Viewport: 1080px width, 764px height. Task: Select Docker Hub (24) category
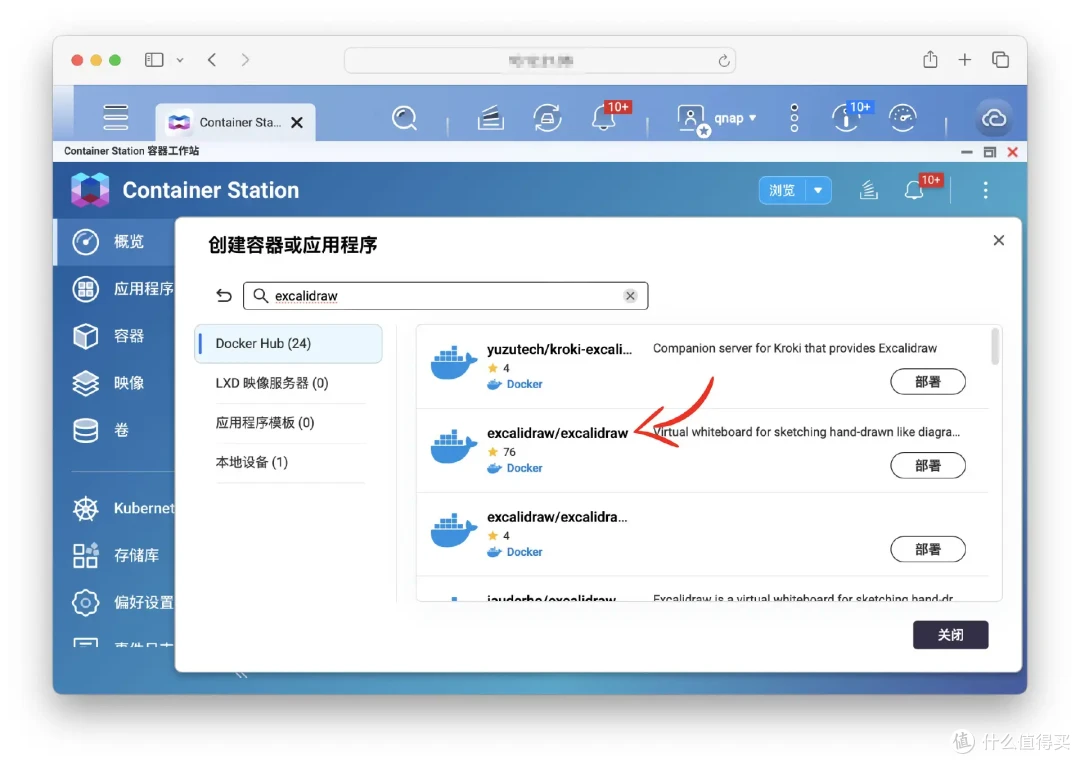coord(289,343)
